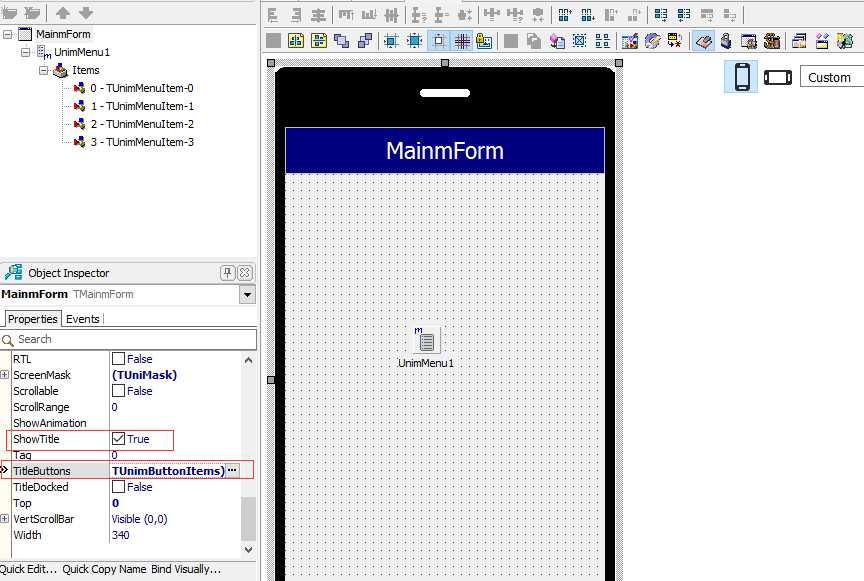
Task: Select the UnimMenu1 tree item
Action: 82,52
